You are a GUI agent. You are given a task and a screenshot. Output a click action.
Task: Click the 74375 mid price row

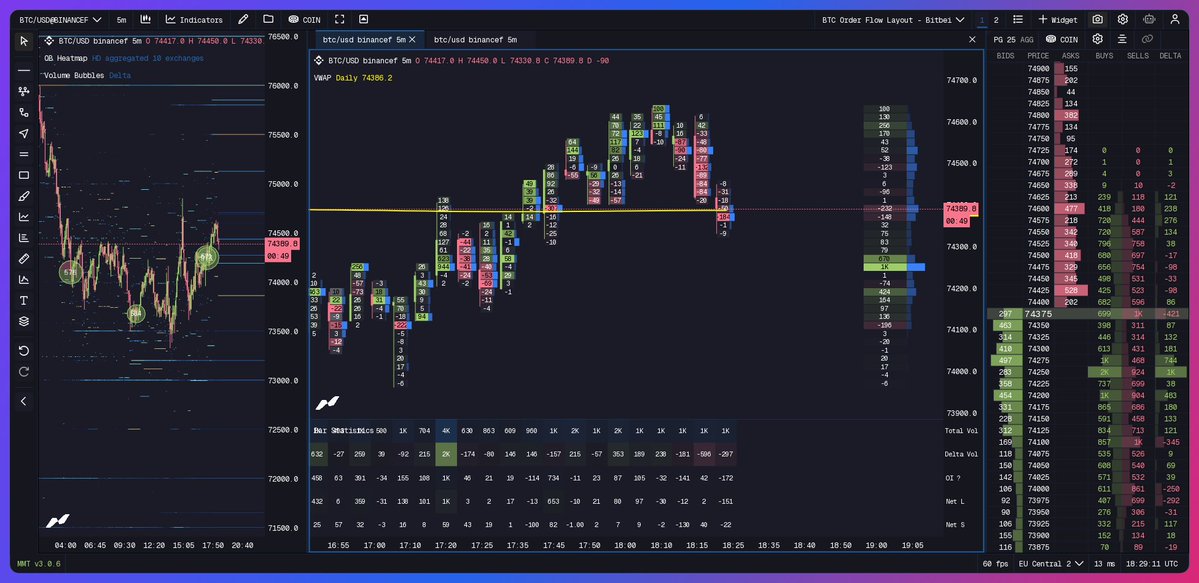[1088, 314]
